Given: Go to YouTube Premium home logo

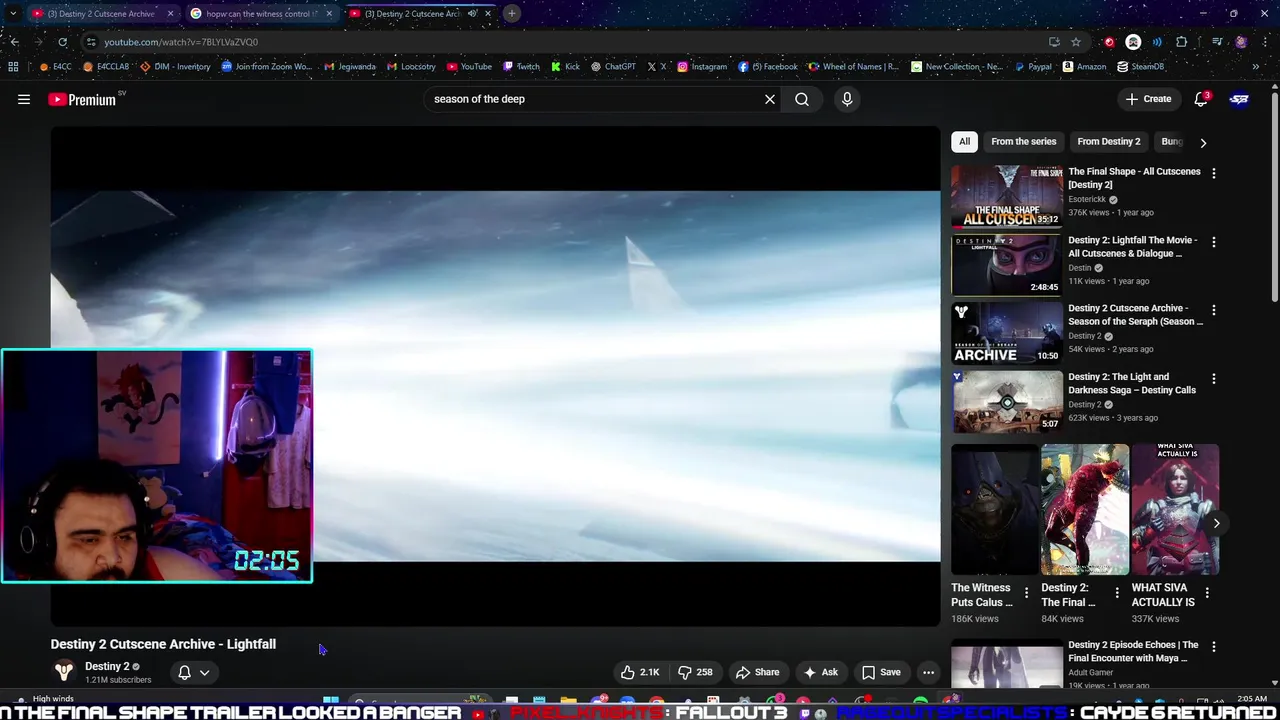Looking at the screenshot, I should (x=82, y=99).
